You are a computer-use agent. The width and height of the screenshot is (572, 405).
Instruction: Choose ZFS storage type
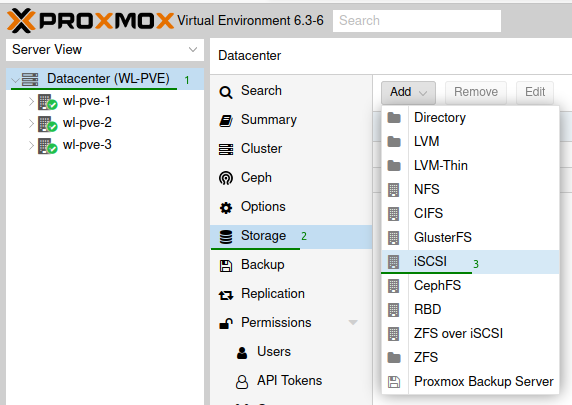470,358
